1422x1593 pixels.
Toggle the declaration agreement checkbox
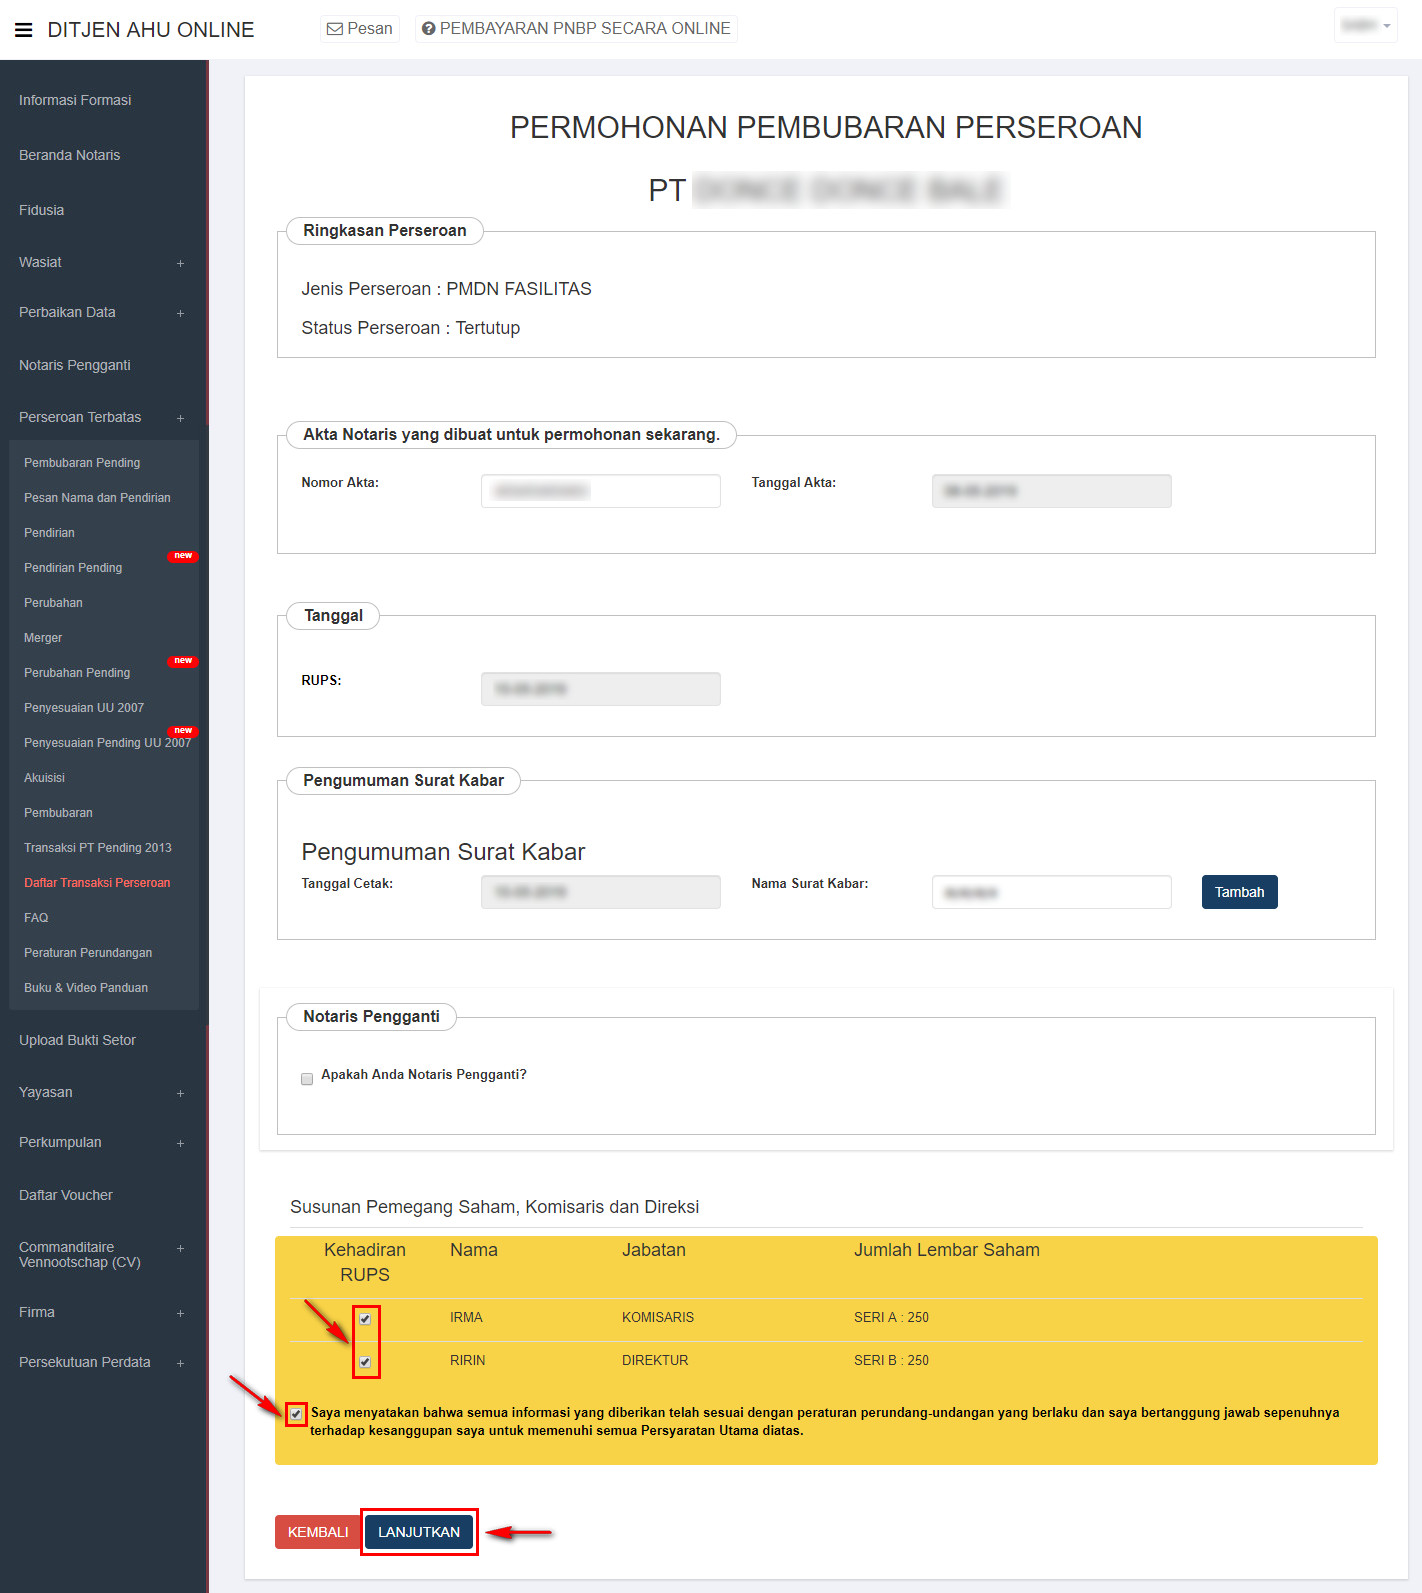(296, 1414)
